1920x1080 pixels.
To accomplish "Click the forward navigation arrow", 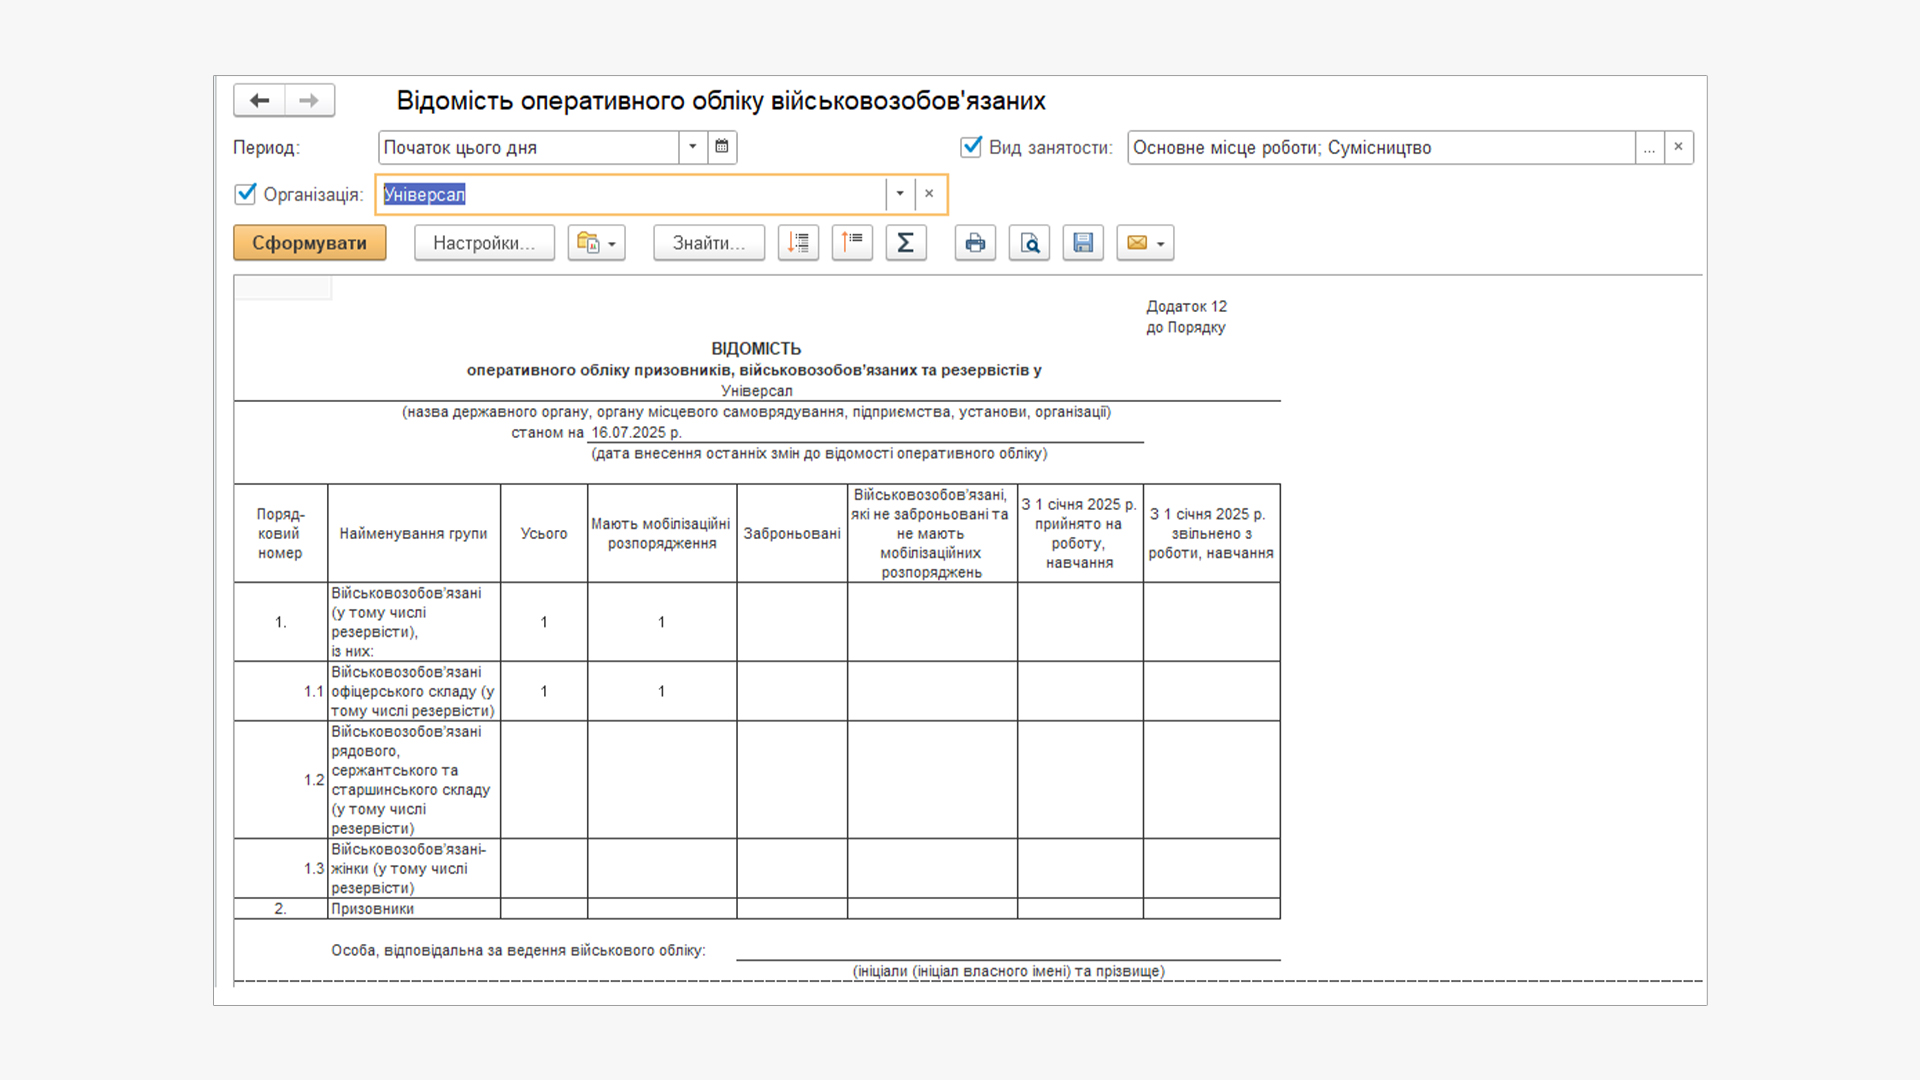I will pos(309,100).
